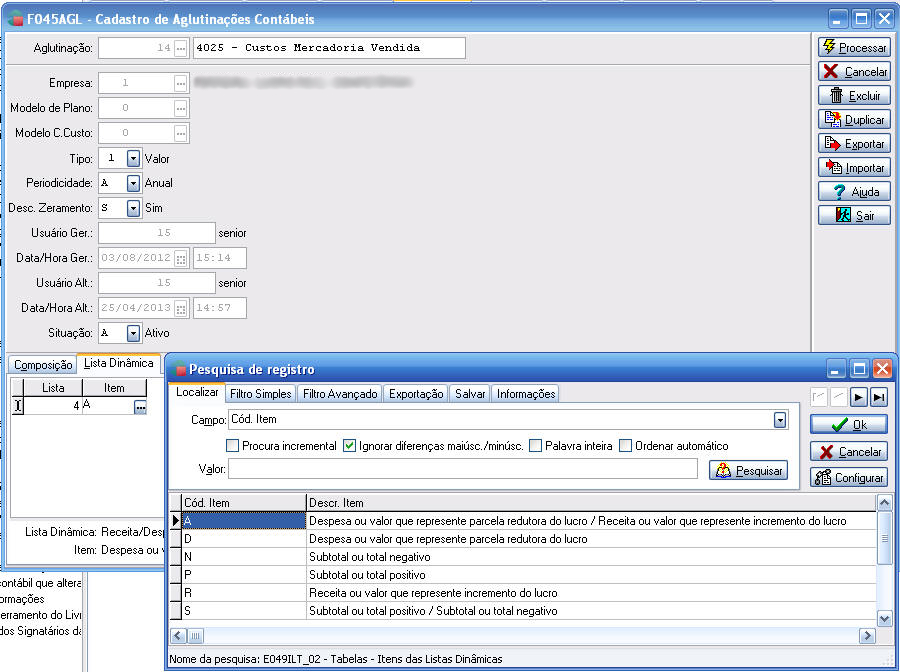
Task: Select row N Subtotal ou total negativo
Action: (x=523, y=557)
